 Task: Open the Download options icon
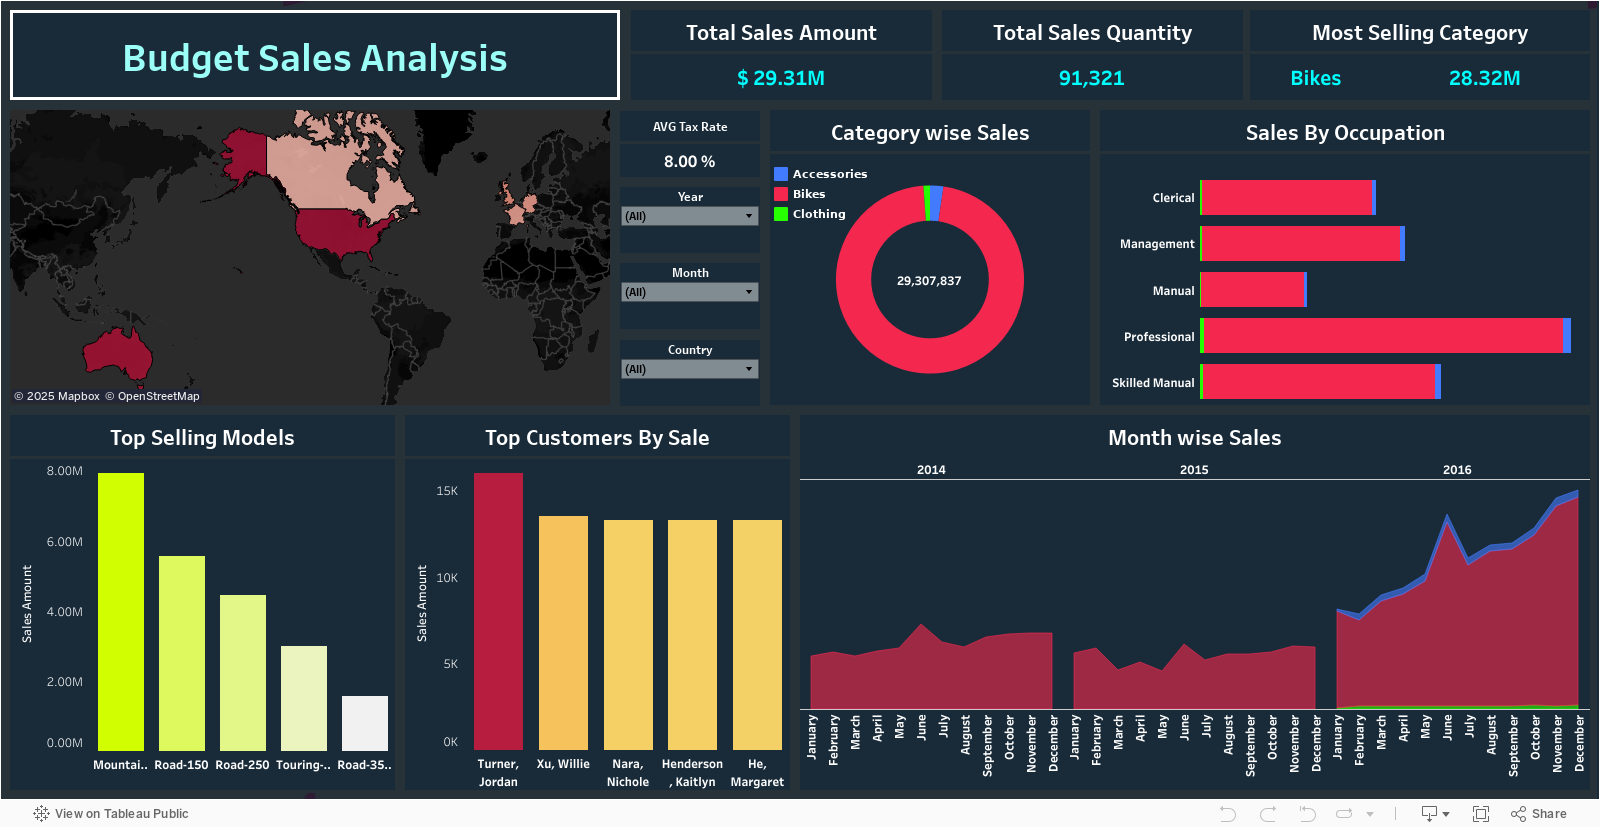click(1435, 814)
